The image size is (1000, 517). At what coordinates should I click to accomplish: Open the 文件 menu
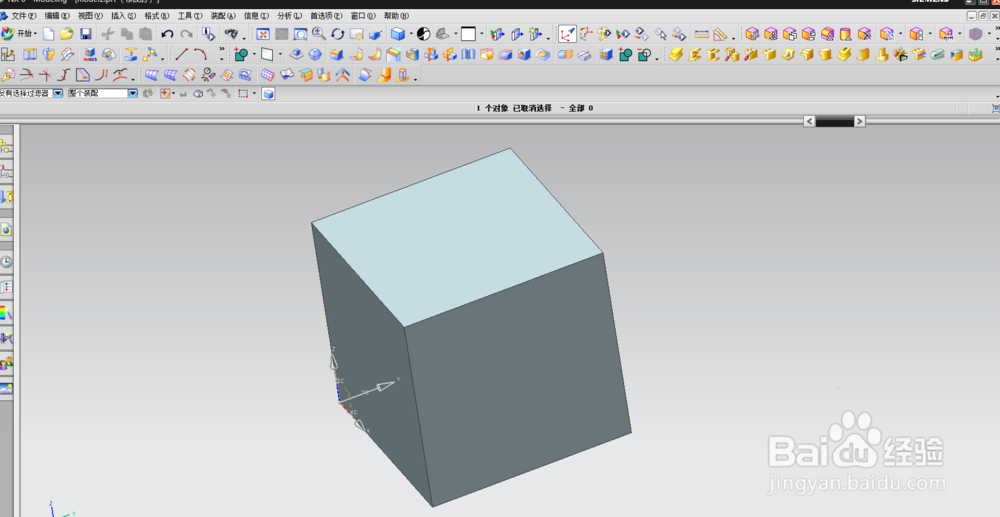[24, 16]
